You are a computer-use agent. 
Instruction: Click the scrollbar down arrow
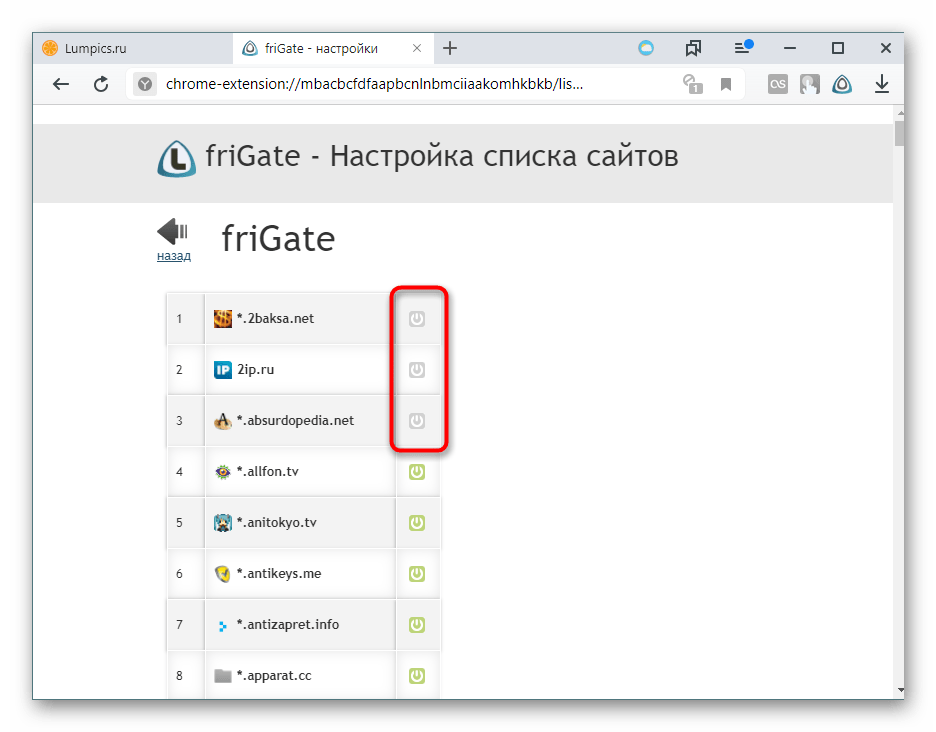900,690
